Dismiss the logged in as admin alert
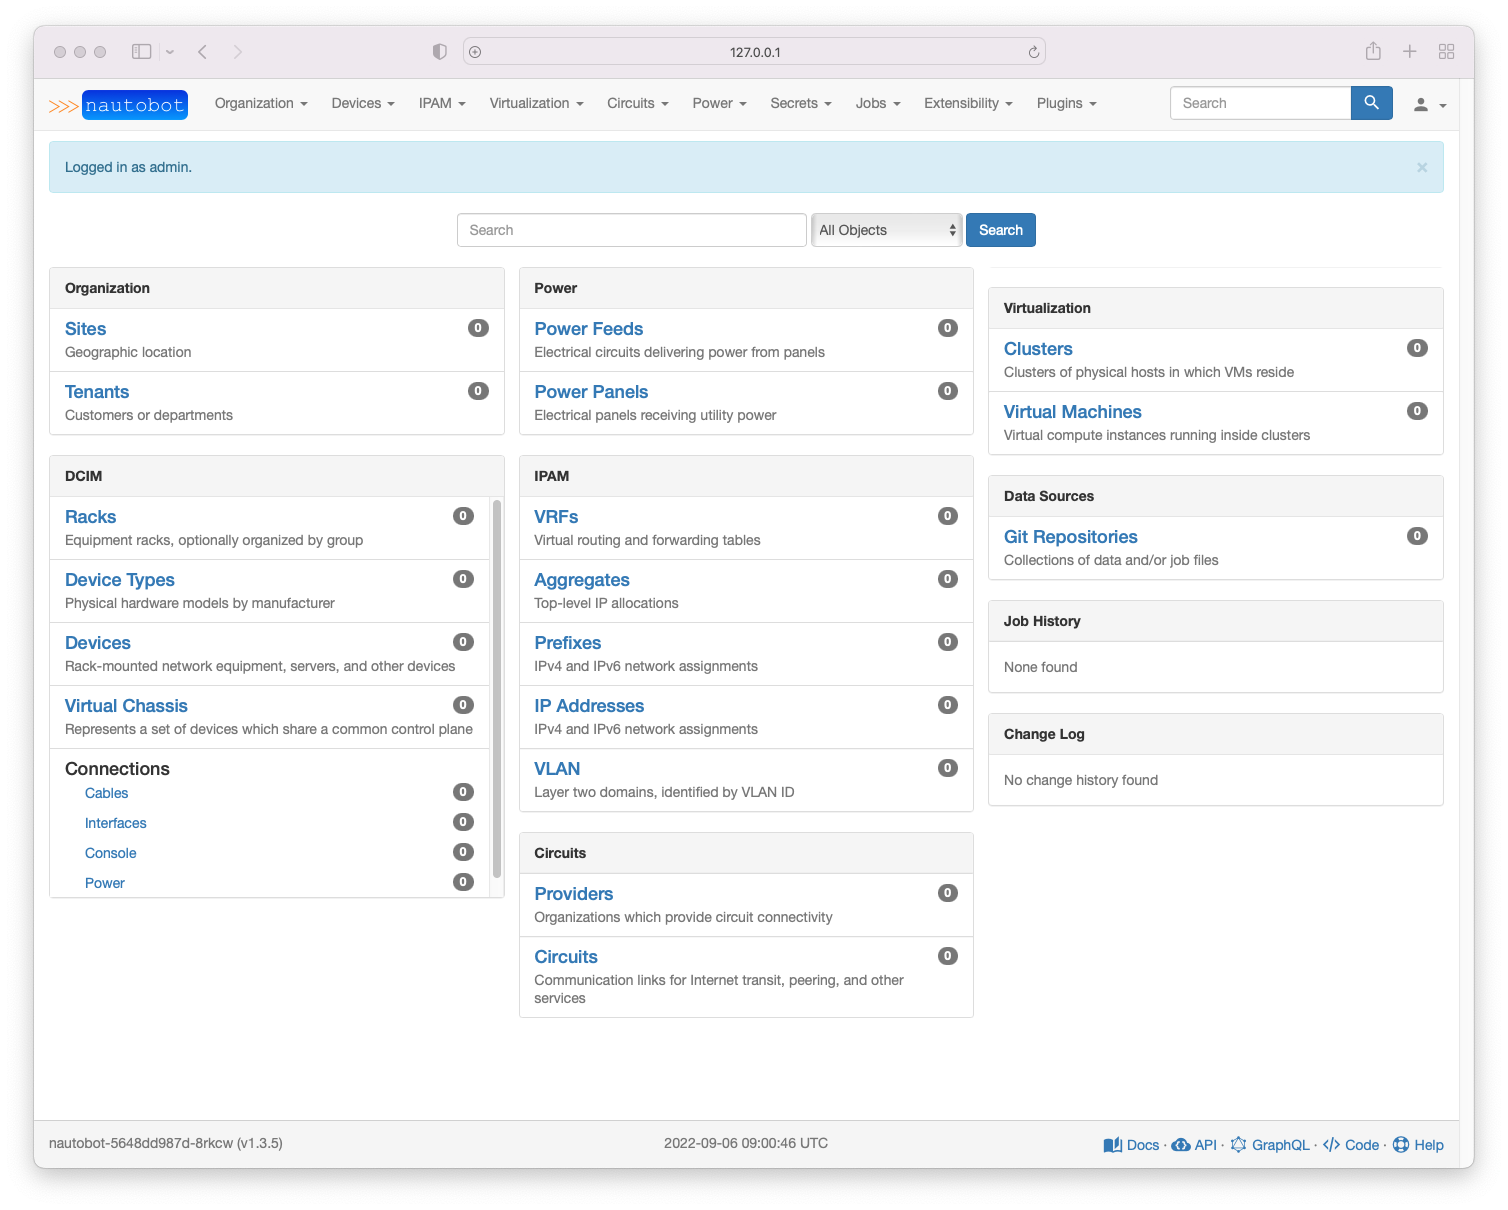Image resolution: width=1508 pixels, height=1210 pixels. [x=1421, y=167]
